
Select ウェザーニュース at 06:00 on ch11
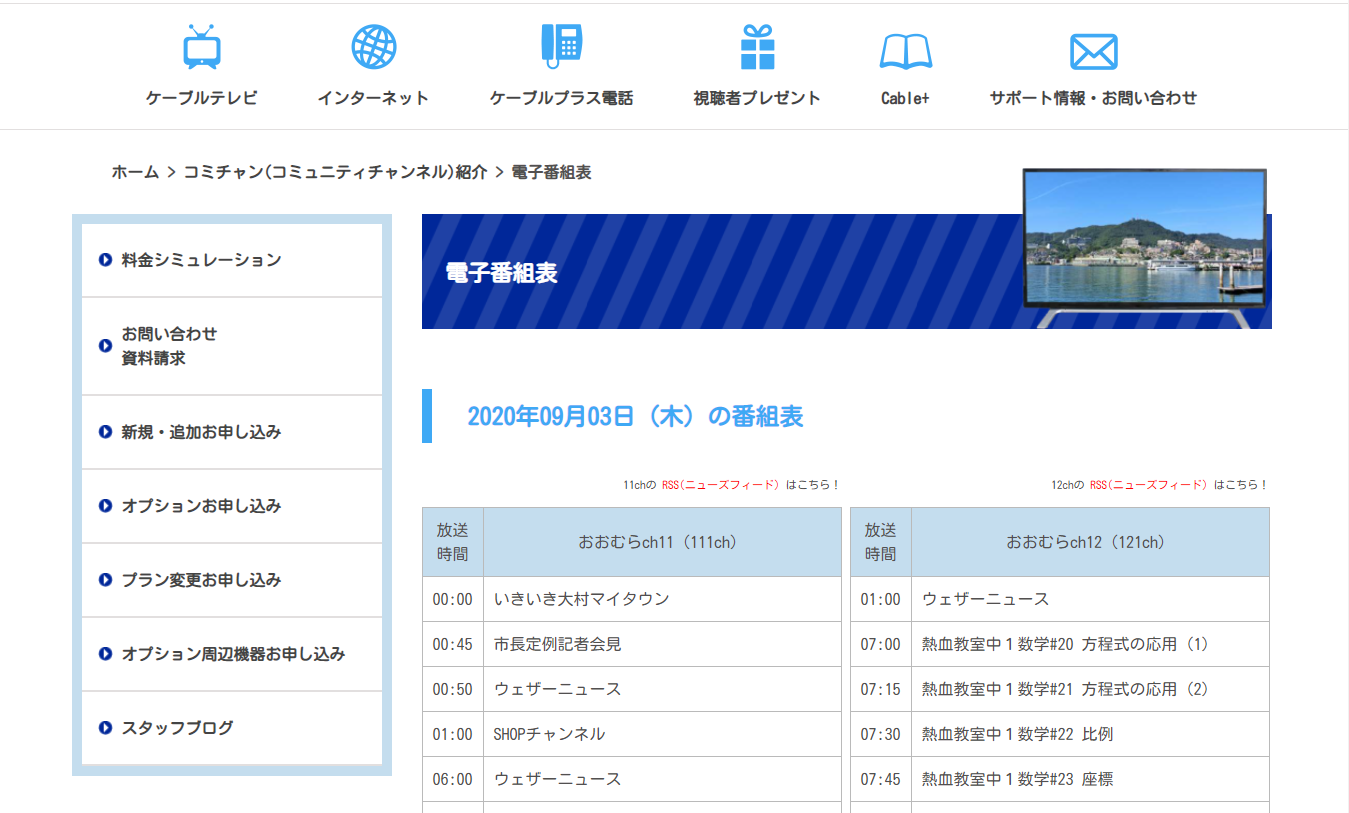662,779
